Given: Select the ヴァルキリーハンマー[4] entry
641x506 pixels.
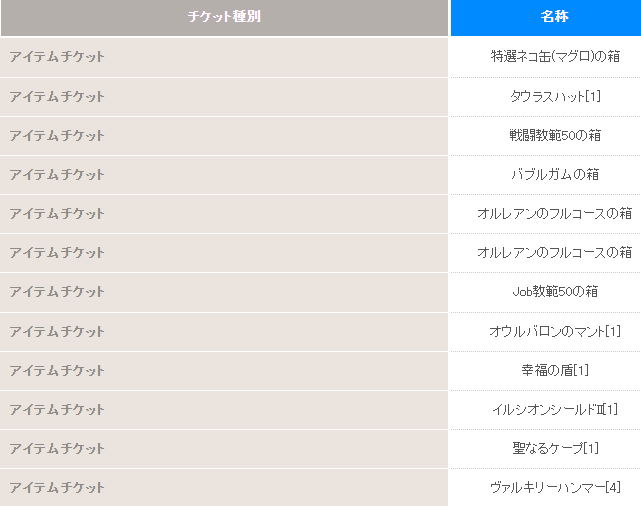Looking at the screenshot, I should 555,487.
